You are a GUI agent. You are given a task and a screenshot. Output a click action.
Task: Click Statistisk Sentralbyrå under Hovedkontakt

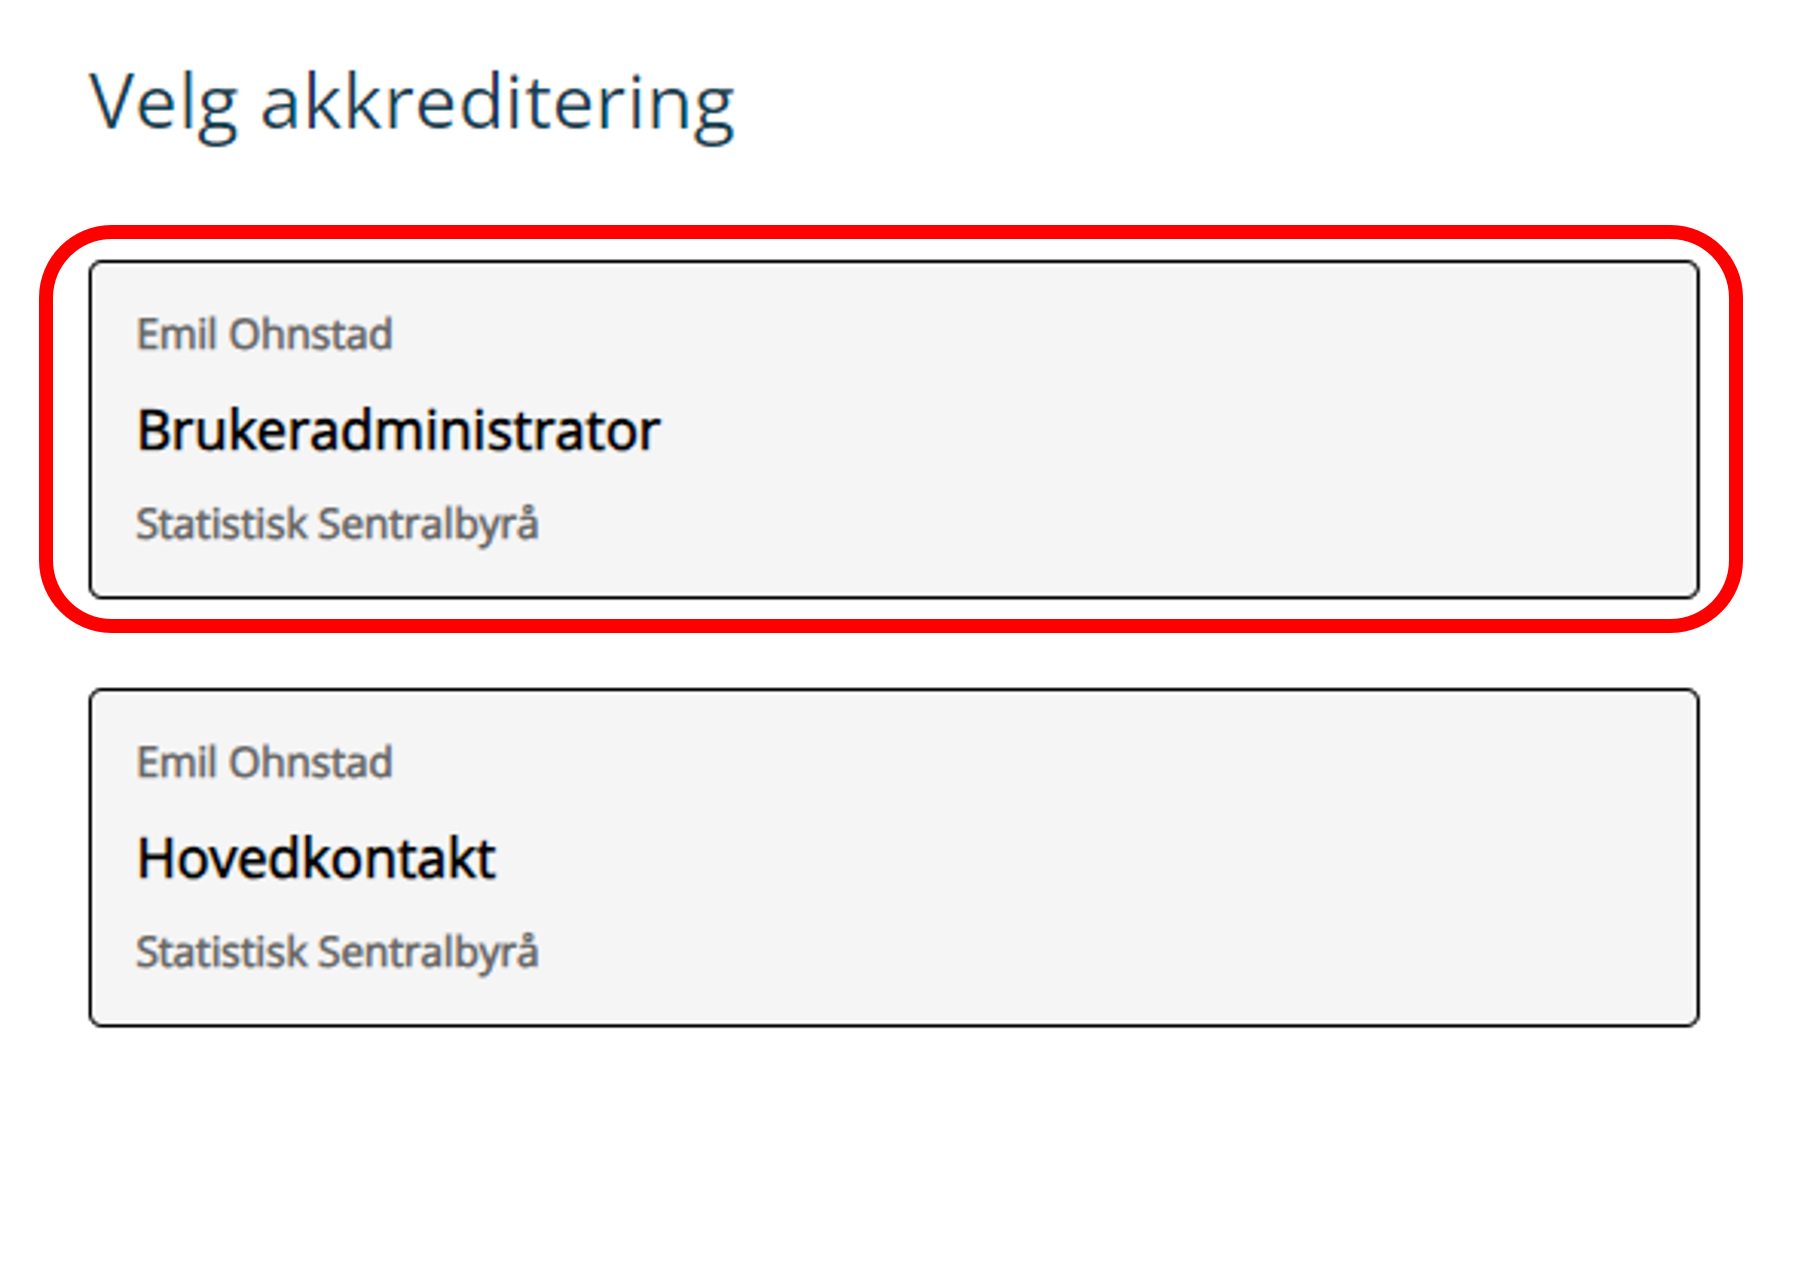point(337,953)
